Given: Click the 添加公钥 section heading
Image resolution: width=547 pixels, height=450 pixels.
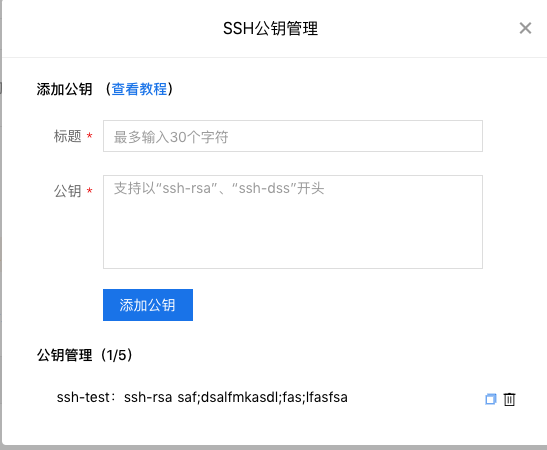Looking at the screenshot, I should 65,89.
